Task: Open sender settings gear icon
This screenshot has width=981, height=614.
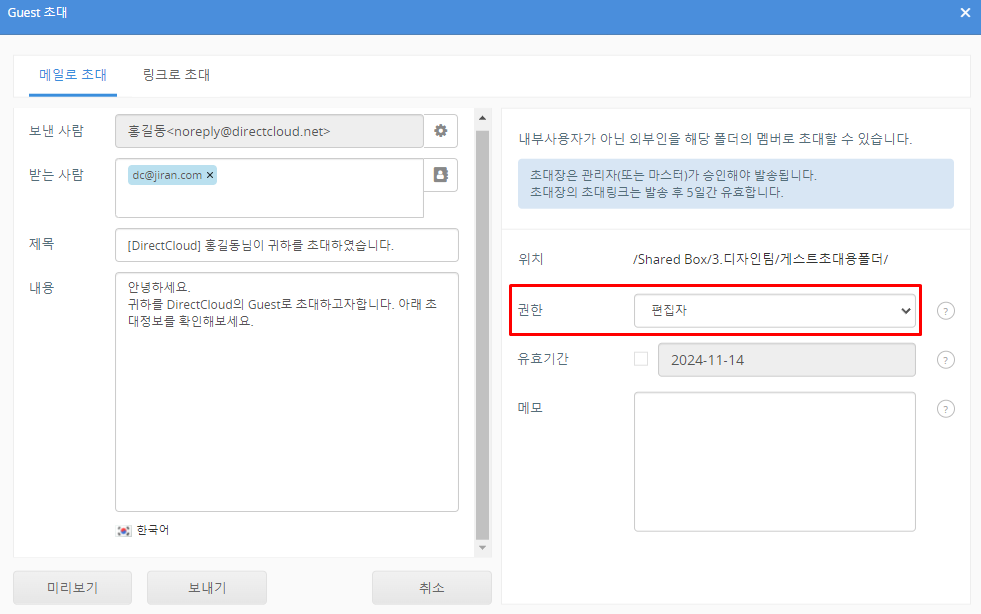Action: [441, 131]
